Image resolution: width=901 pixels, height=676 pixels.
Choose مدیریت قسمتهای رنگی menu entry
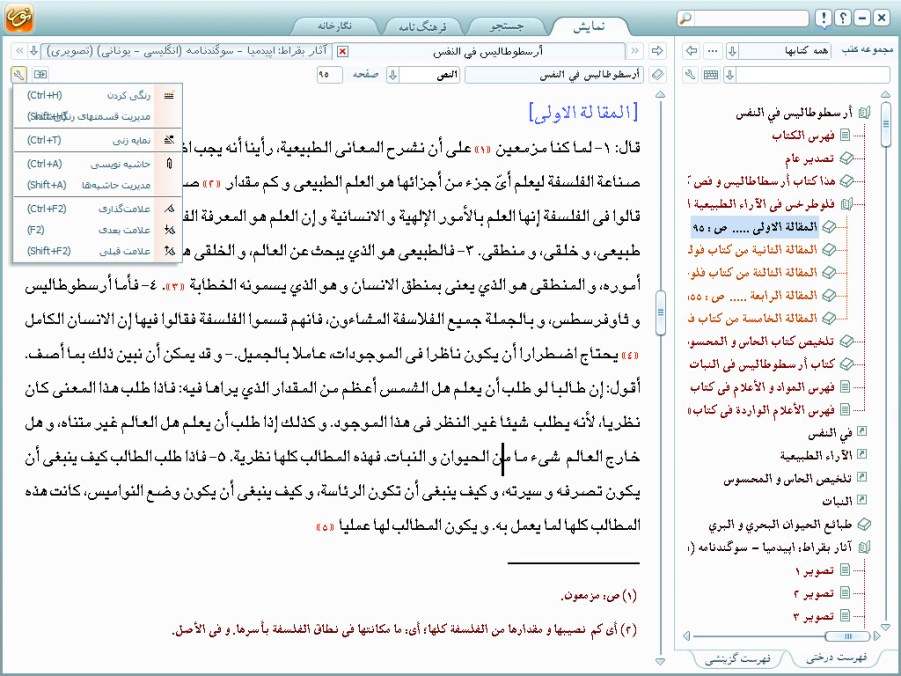point(98,116)
